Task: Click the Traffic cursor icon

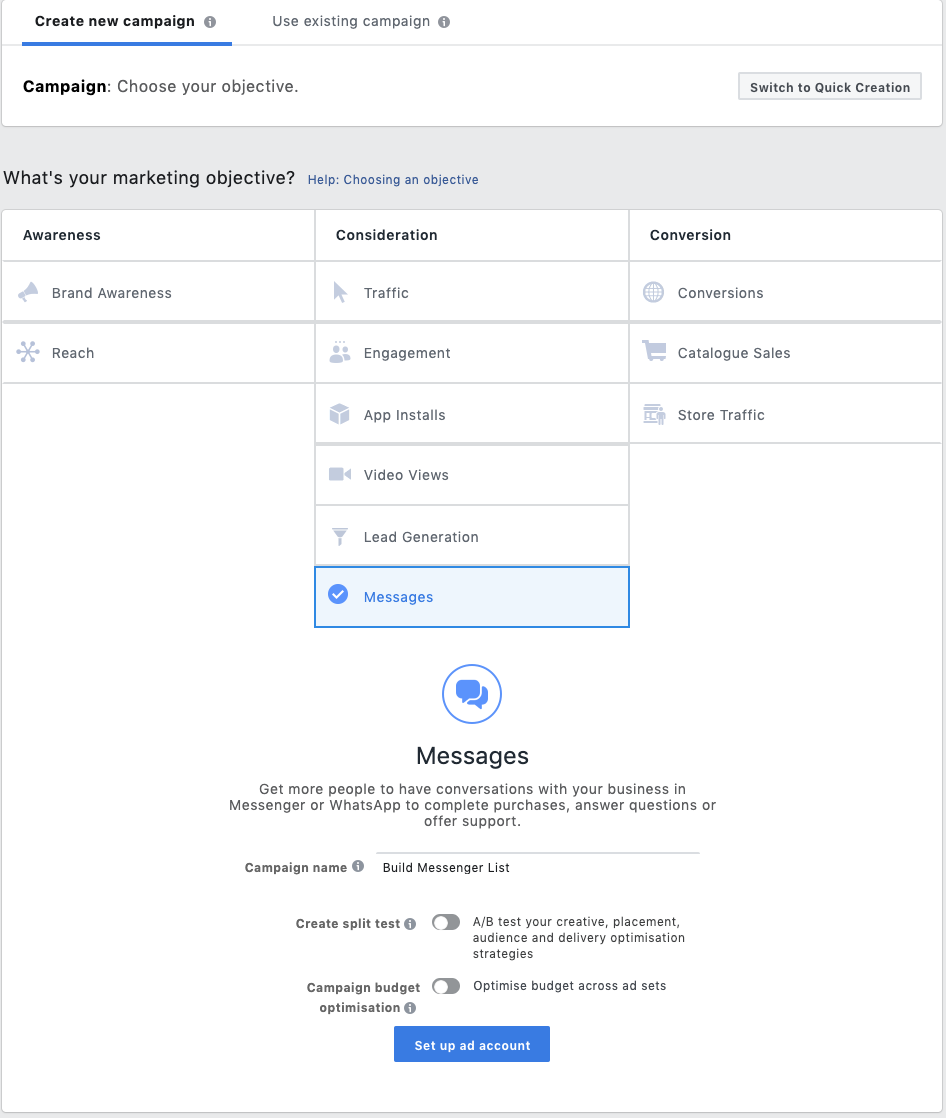Action: click(x=340, y=292)
